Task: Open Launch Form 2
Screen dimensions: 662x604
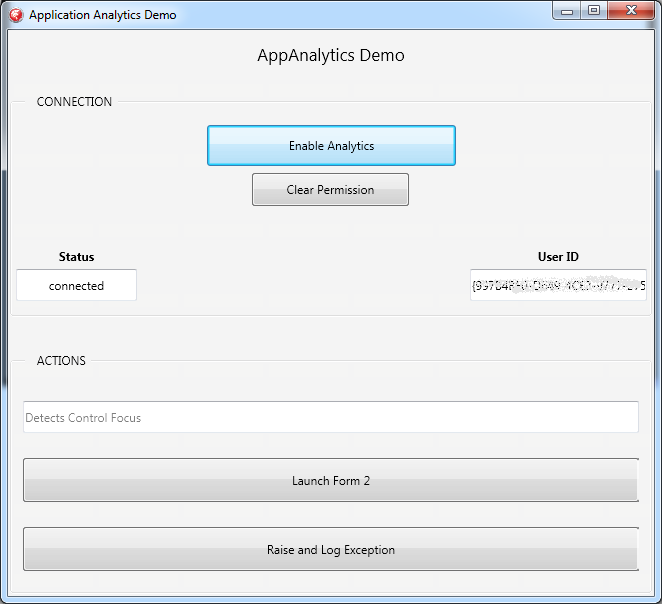Action: [x=331, y=480]
